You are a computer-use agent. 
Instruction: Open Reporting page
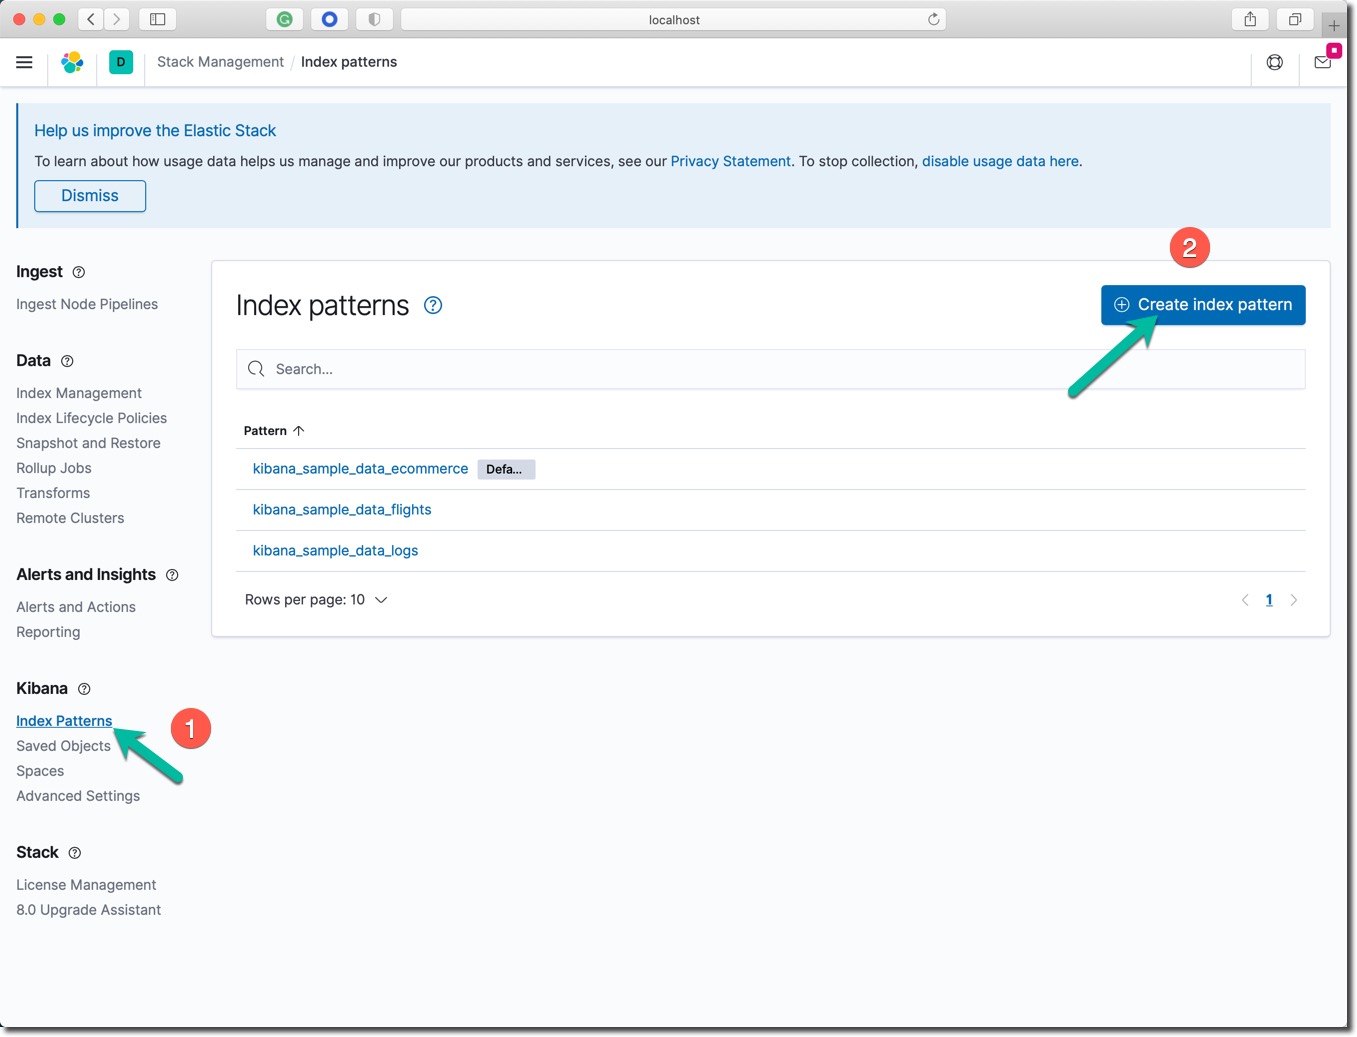point(48,632)
